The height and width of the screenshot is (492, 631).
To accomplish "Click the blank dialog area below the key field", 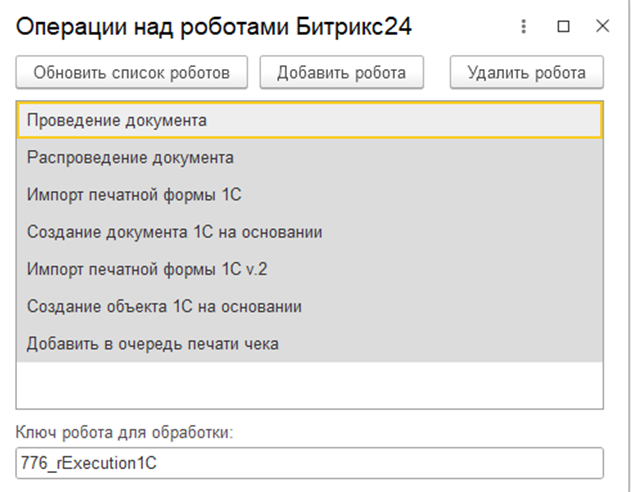I will tap(310, 485).
